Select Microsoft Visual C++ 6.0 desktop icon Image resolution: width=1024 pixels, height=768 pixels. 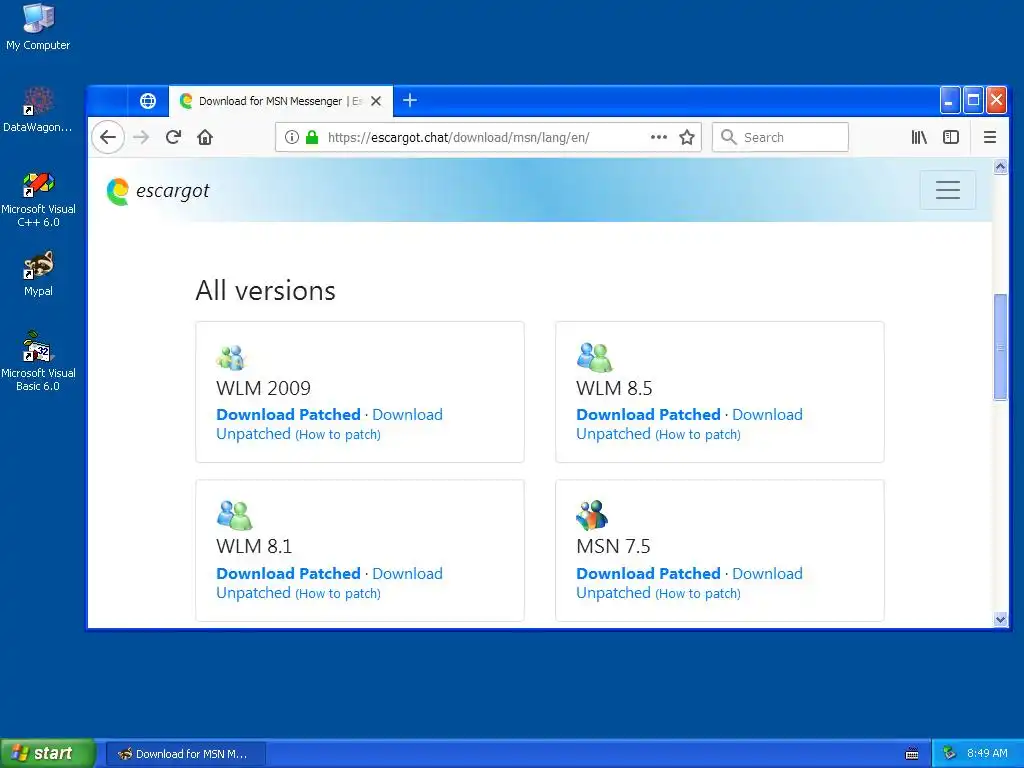pos(38,199)
